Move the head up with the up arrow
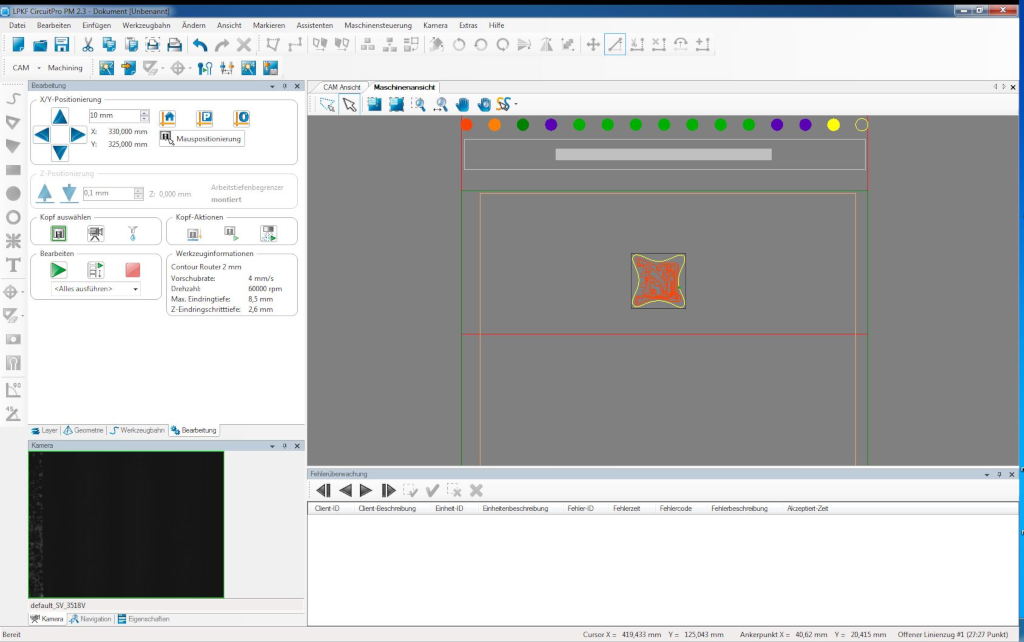 (60, 117)
